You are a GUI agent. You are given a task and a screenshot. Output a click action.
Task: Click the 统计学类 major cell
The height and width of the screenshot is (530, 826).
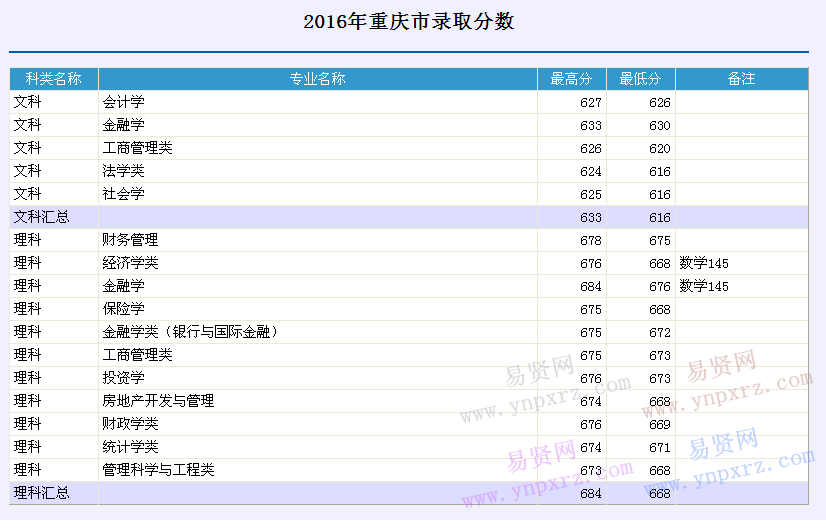coord(131,447)
